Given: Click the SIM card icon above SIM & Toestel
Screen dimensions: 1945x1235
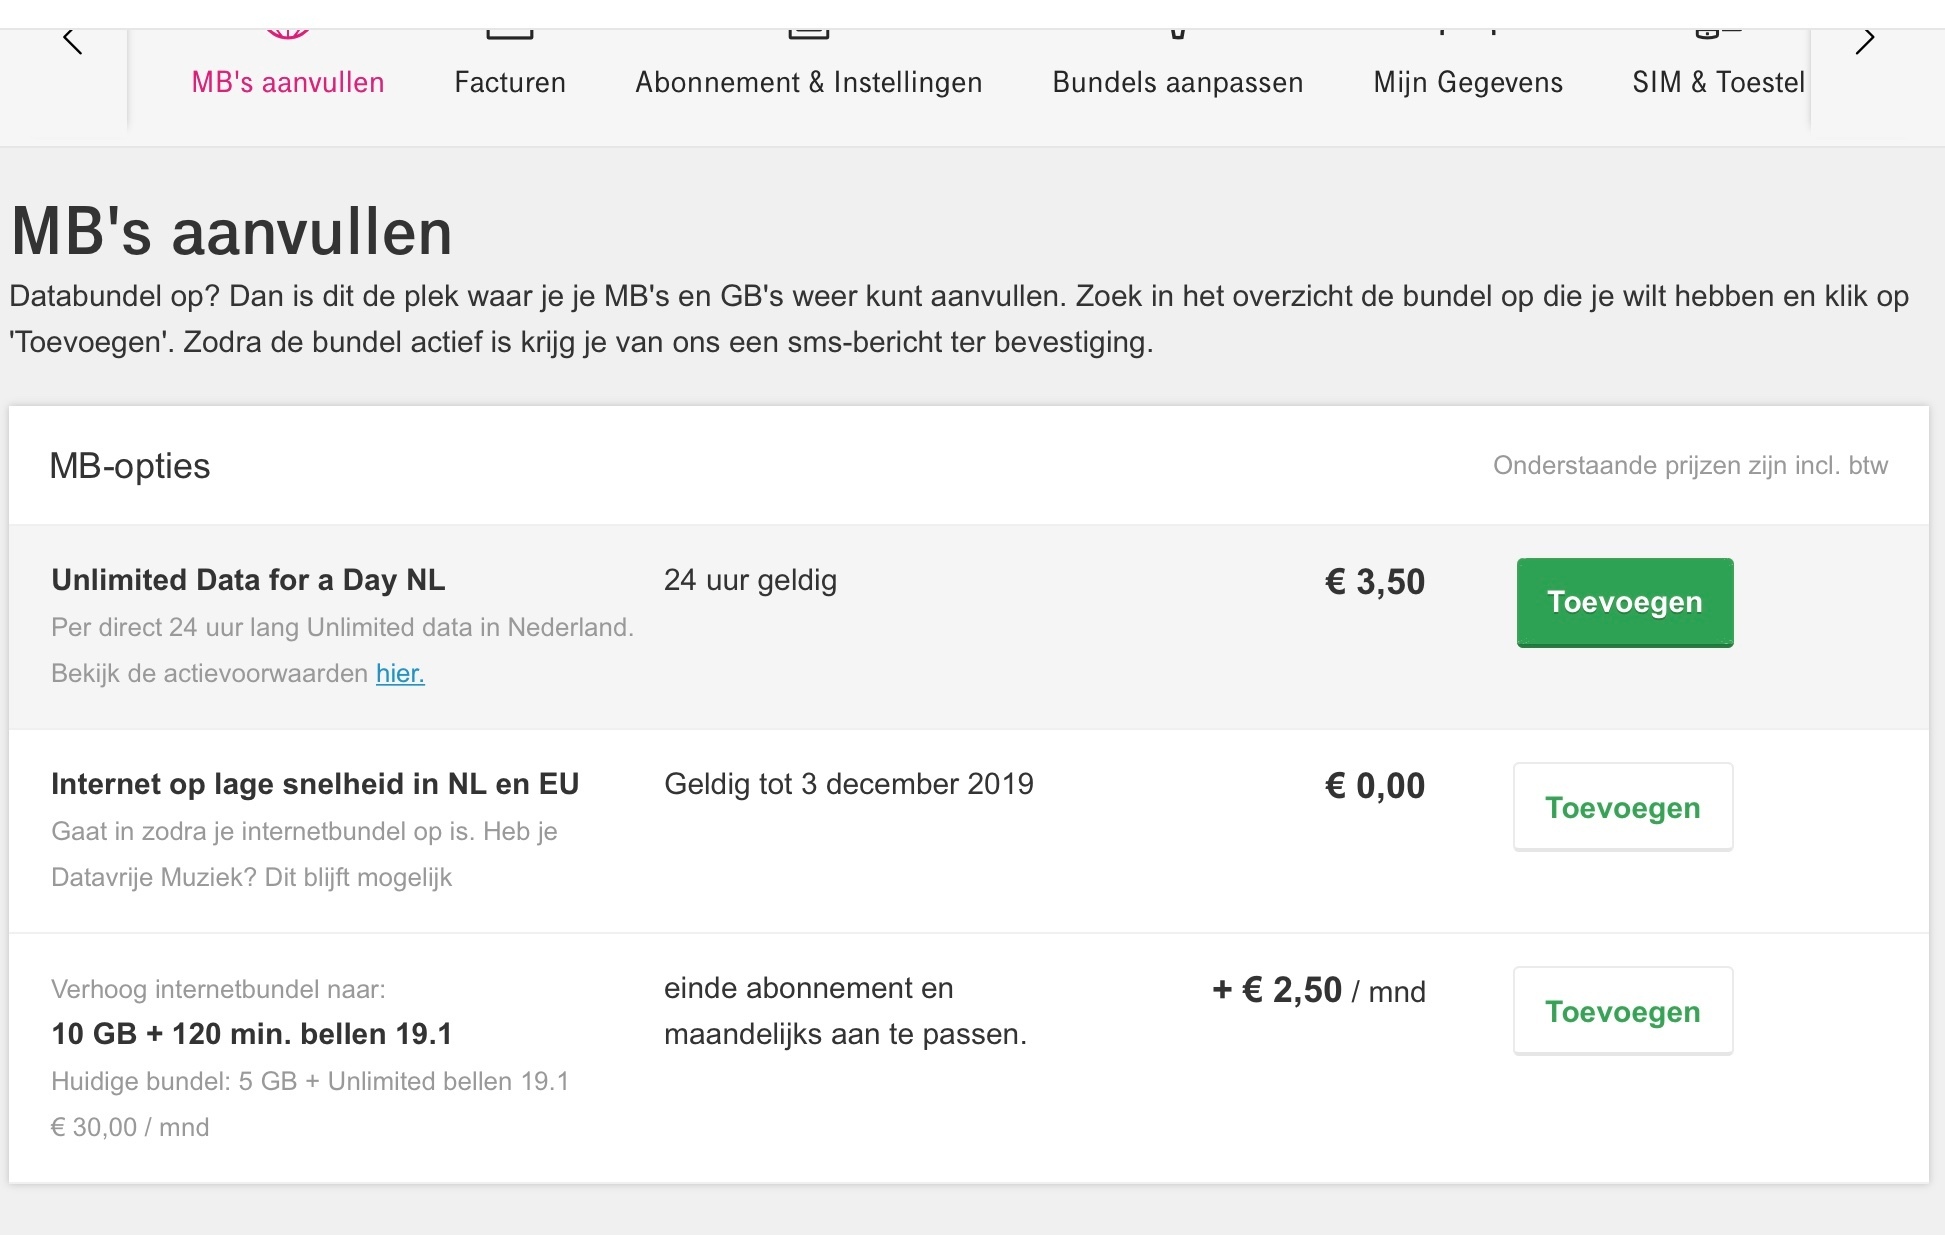Looking at the screenshot, I should [x=1719, y=33].
